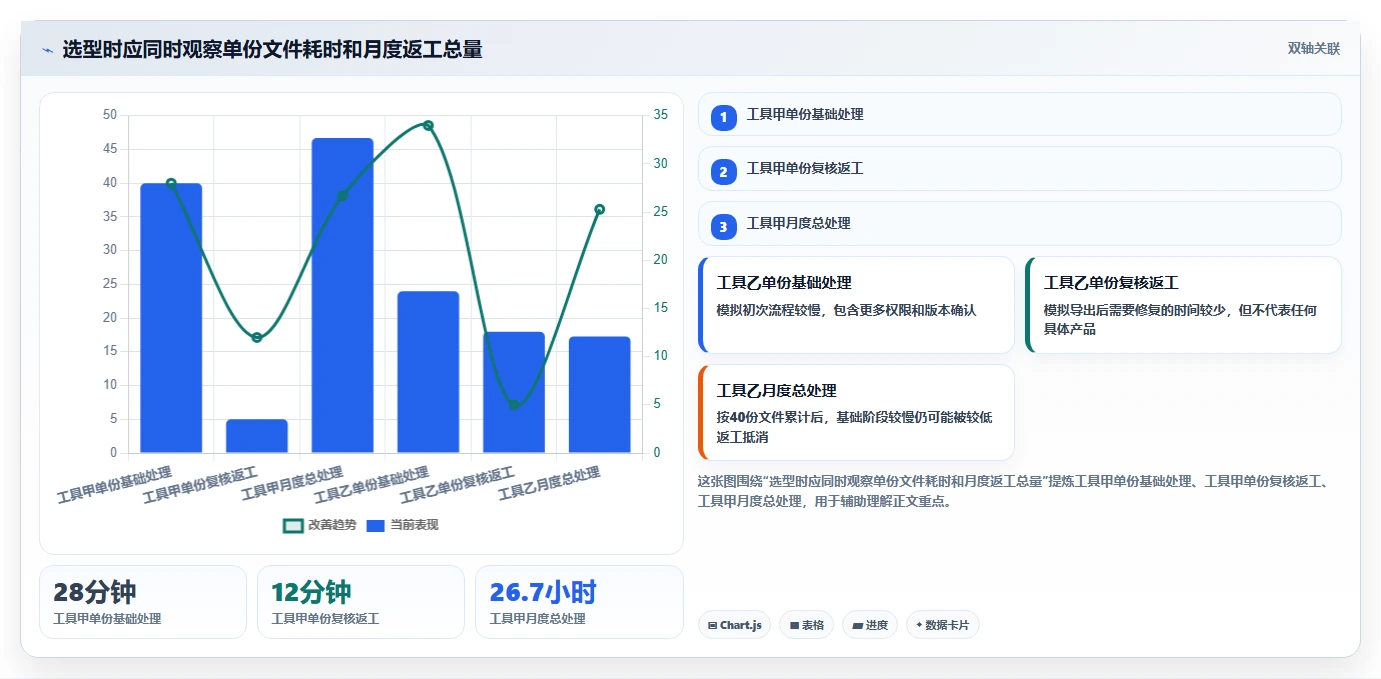Click the summary paragraph starting 这张图围绕

click(1014, 491)
